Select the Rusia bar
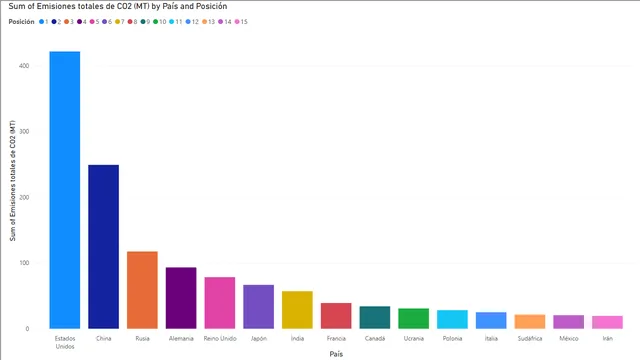Viewport: 640px width, 360px height. [142, 290]
